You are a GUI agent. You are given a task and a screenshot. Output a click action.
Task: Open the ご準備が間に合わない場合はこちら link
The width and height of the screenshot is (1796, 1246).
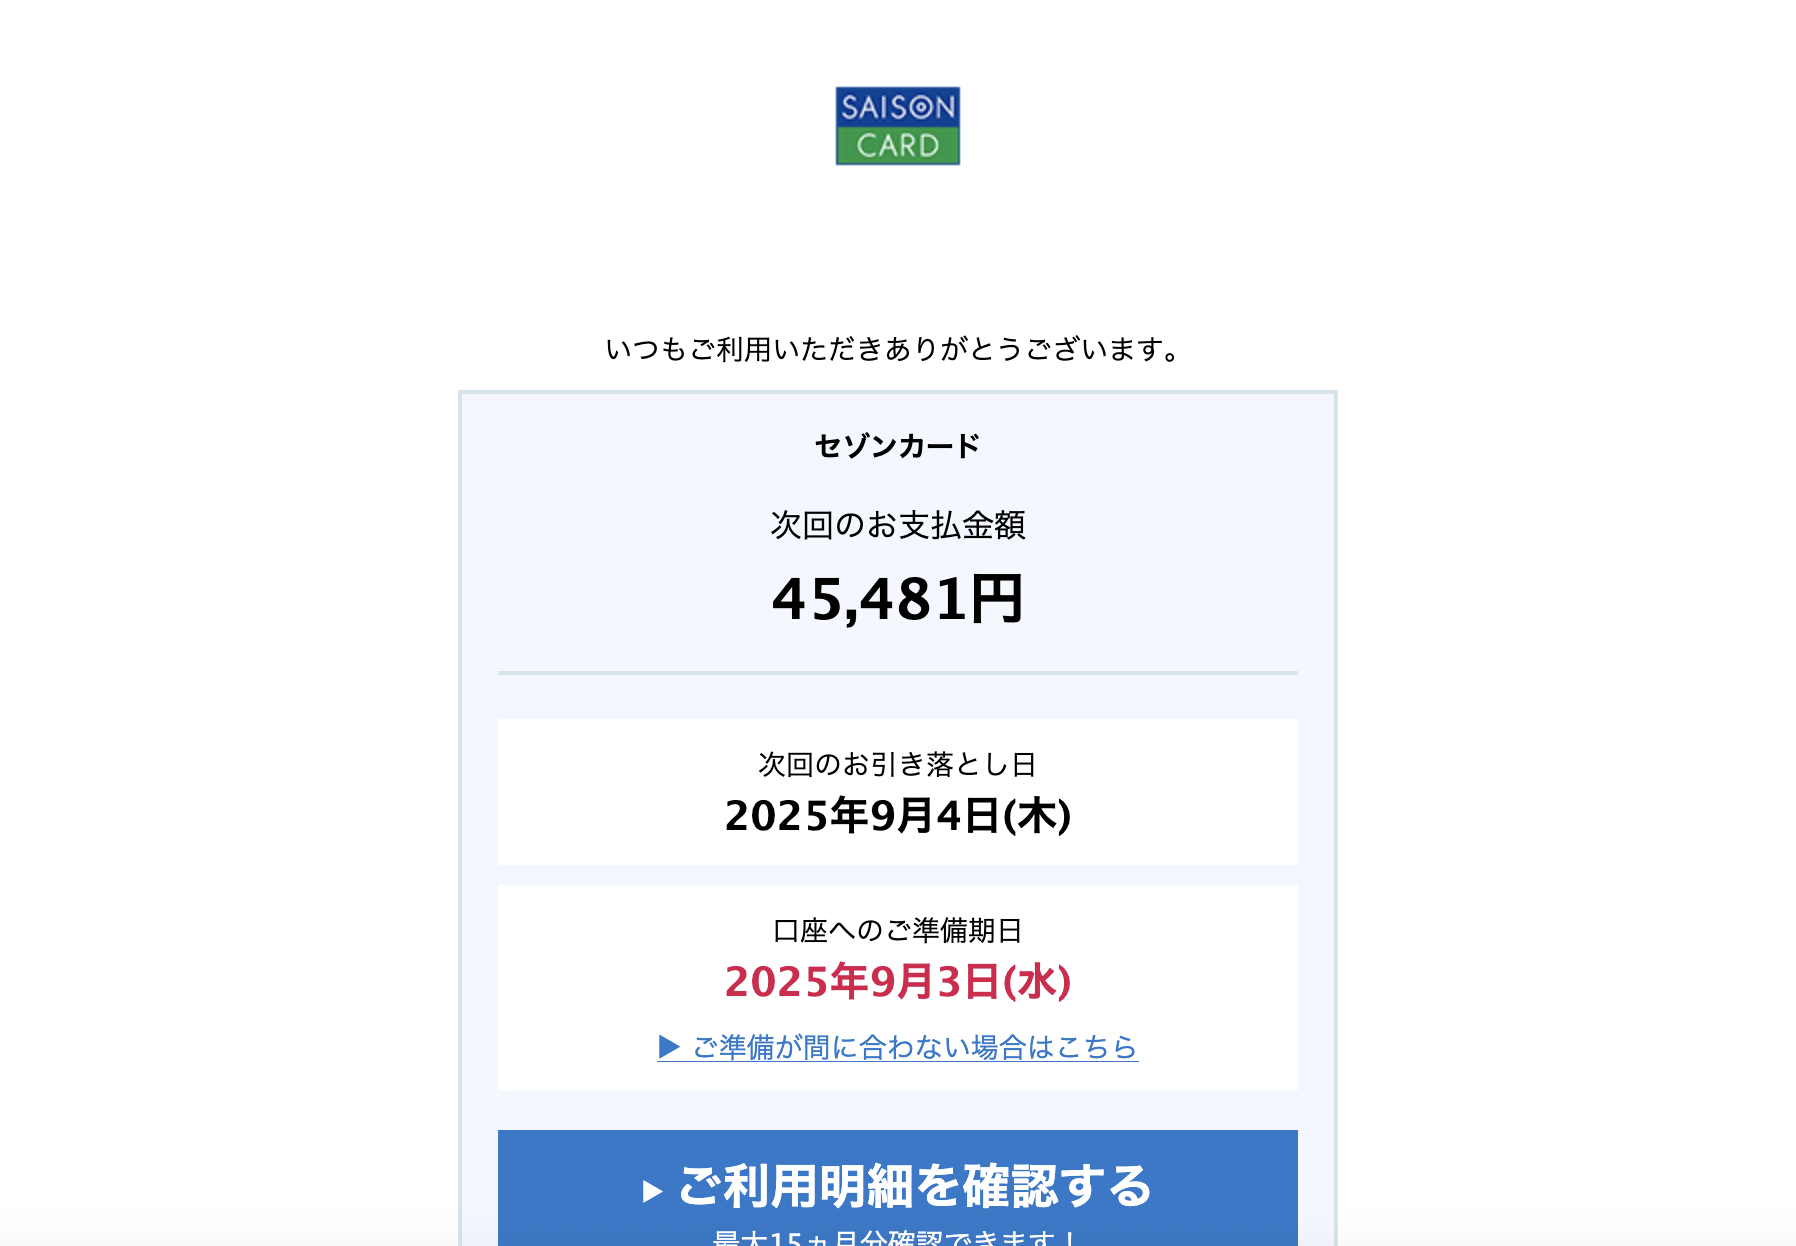coord(898,1047)
